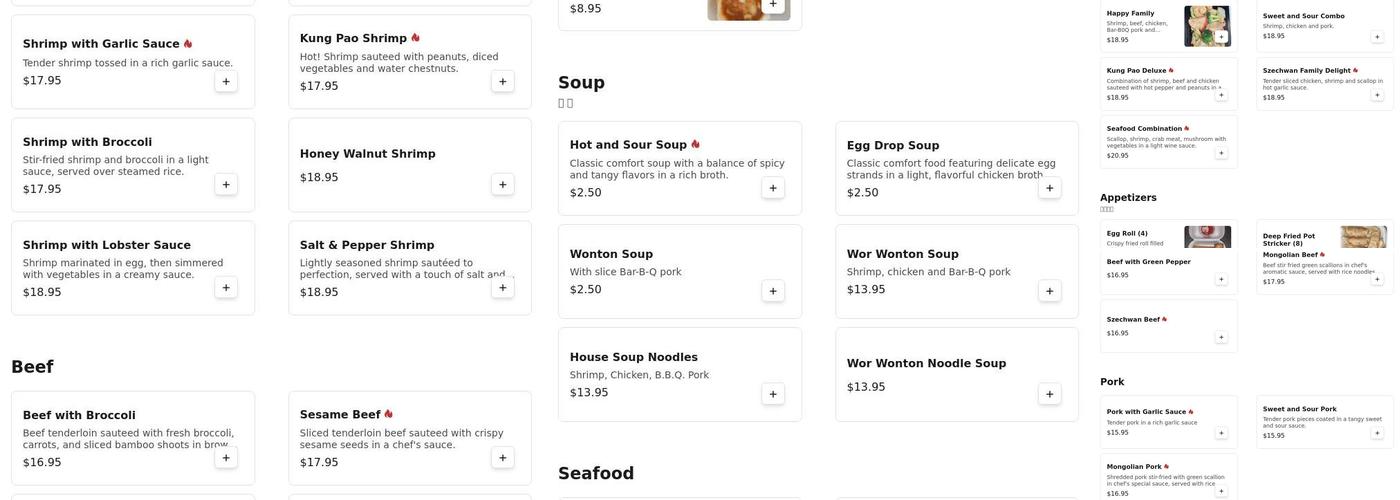Viewport: 1400px width, 500px height.
Task: Add Shrimp with Garlic Sauce to order
Action: tap(226, 82)
